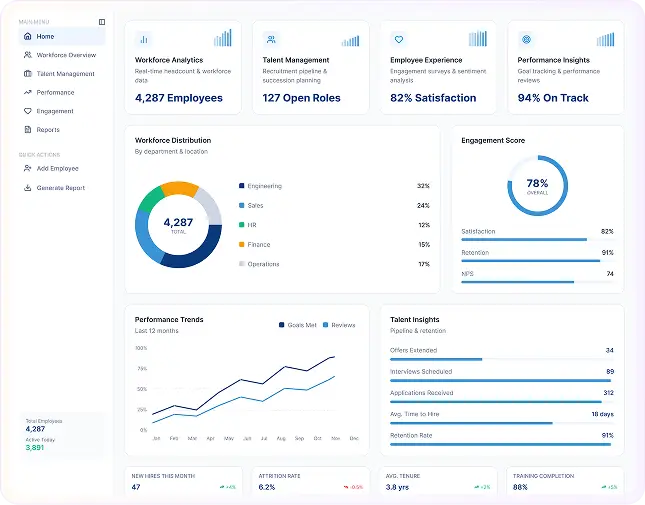The height and width of the screenshot is (505, 645).
Task: Click the Interviews Scheduled progress bar
Action: tap(502, 380)
